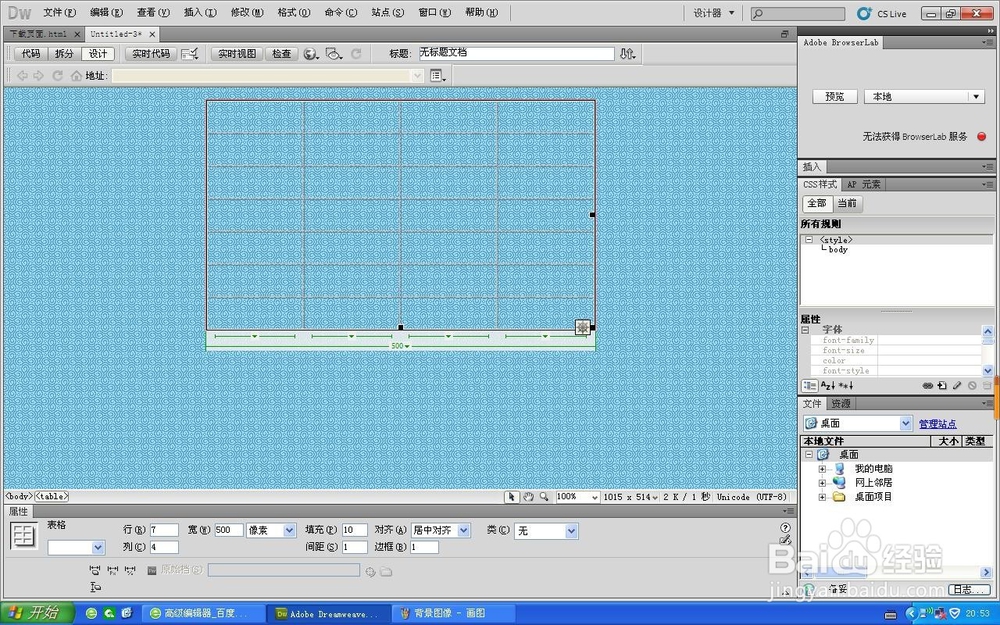Click the clear row heights icon
Screen dimensions: 1000x625
(x=95, y=587)
